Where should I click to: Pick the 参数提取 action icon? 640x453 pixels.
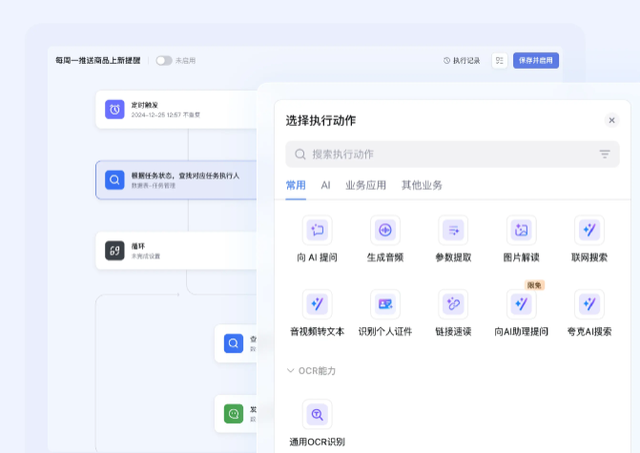tap(453, 230)
